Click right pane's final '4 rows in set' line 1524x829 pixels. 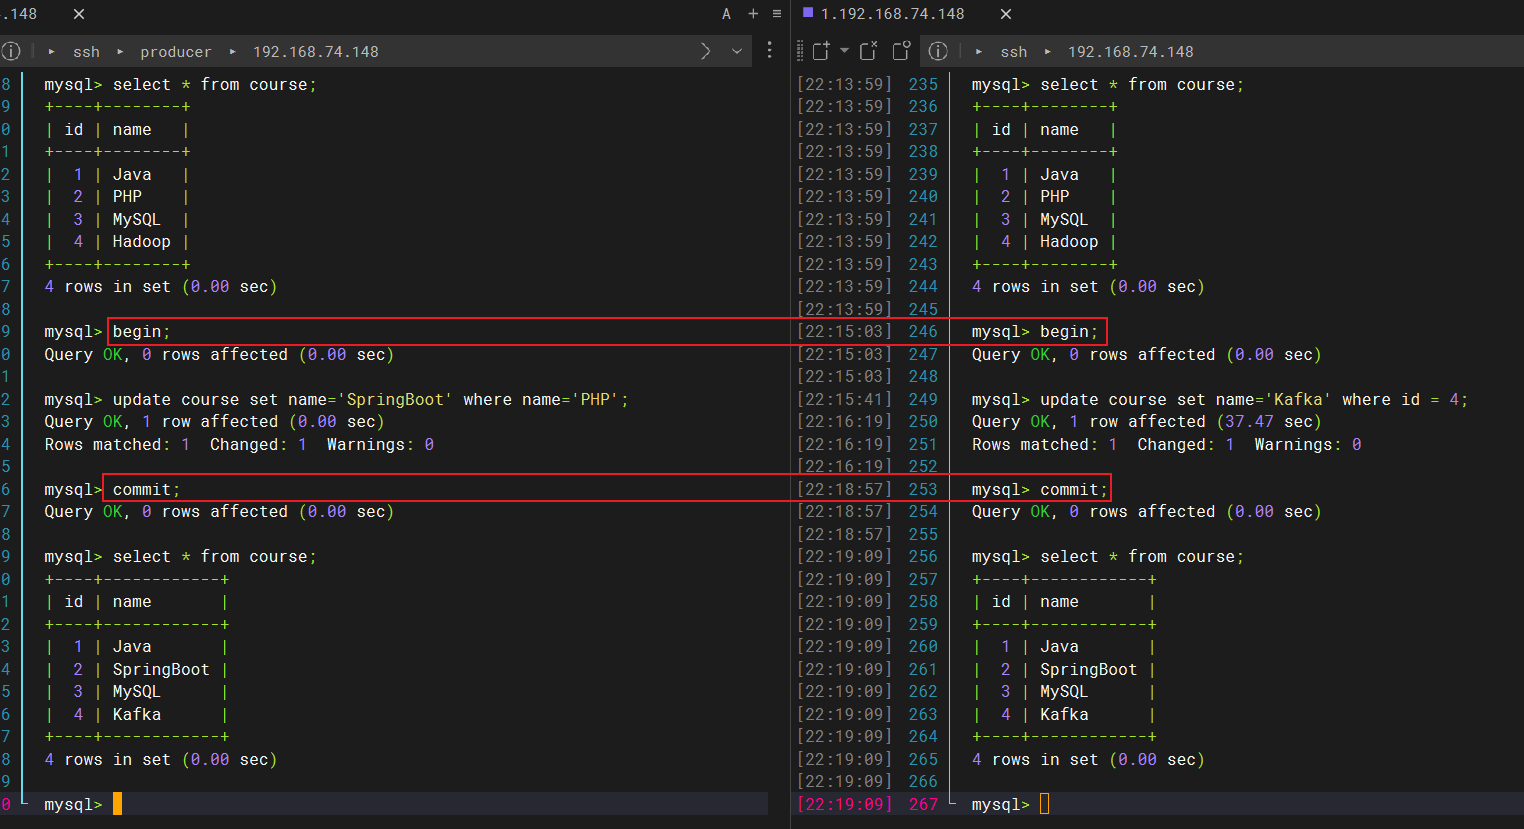click(1088, 760)
